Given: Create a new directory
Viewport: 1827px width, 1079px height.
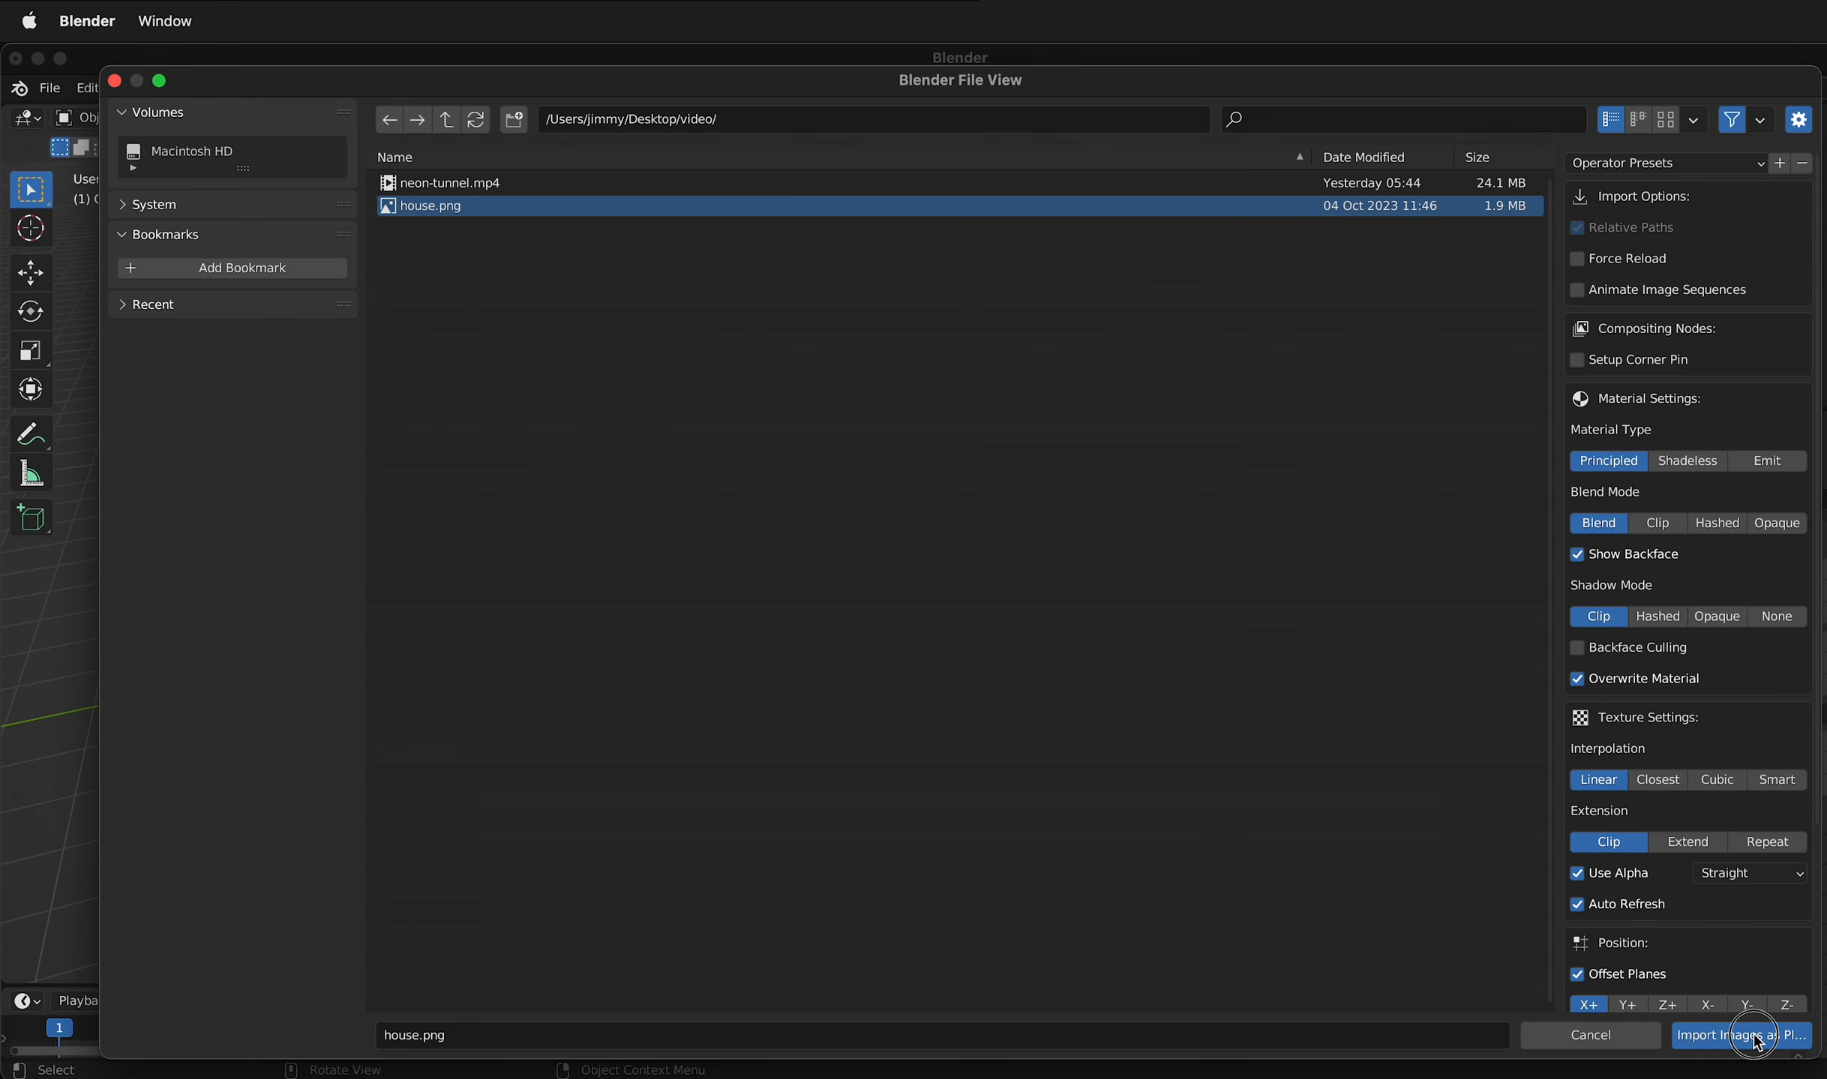Looking at the screenshot, I should [514, 120].
